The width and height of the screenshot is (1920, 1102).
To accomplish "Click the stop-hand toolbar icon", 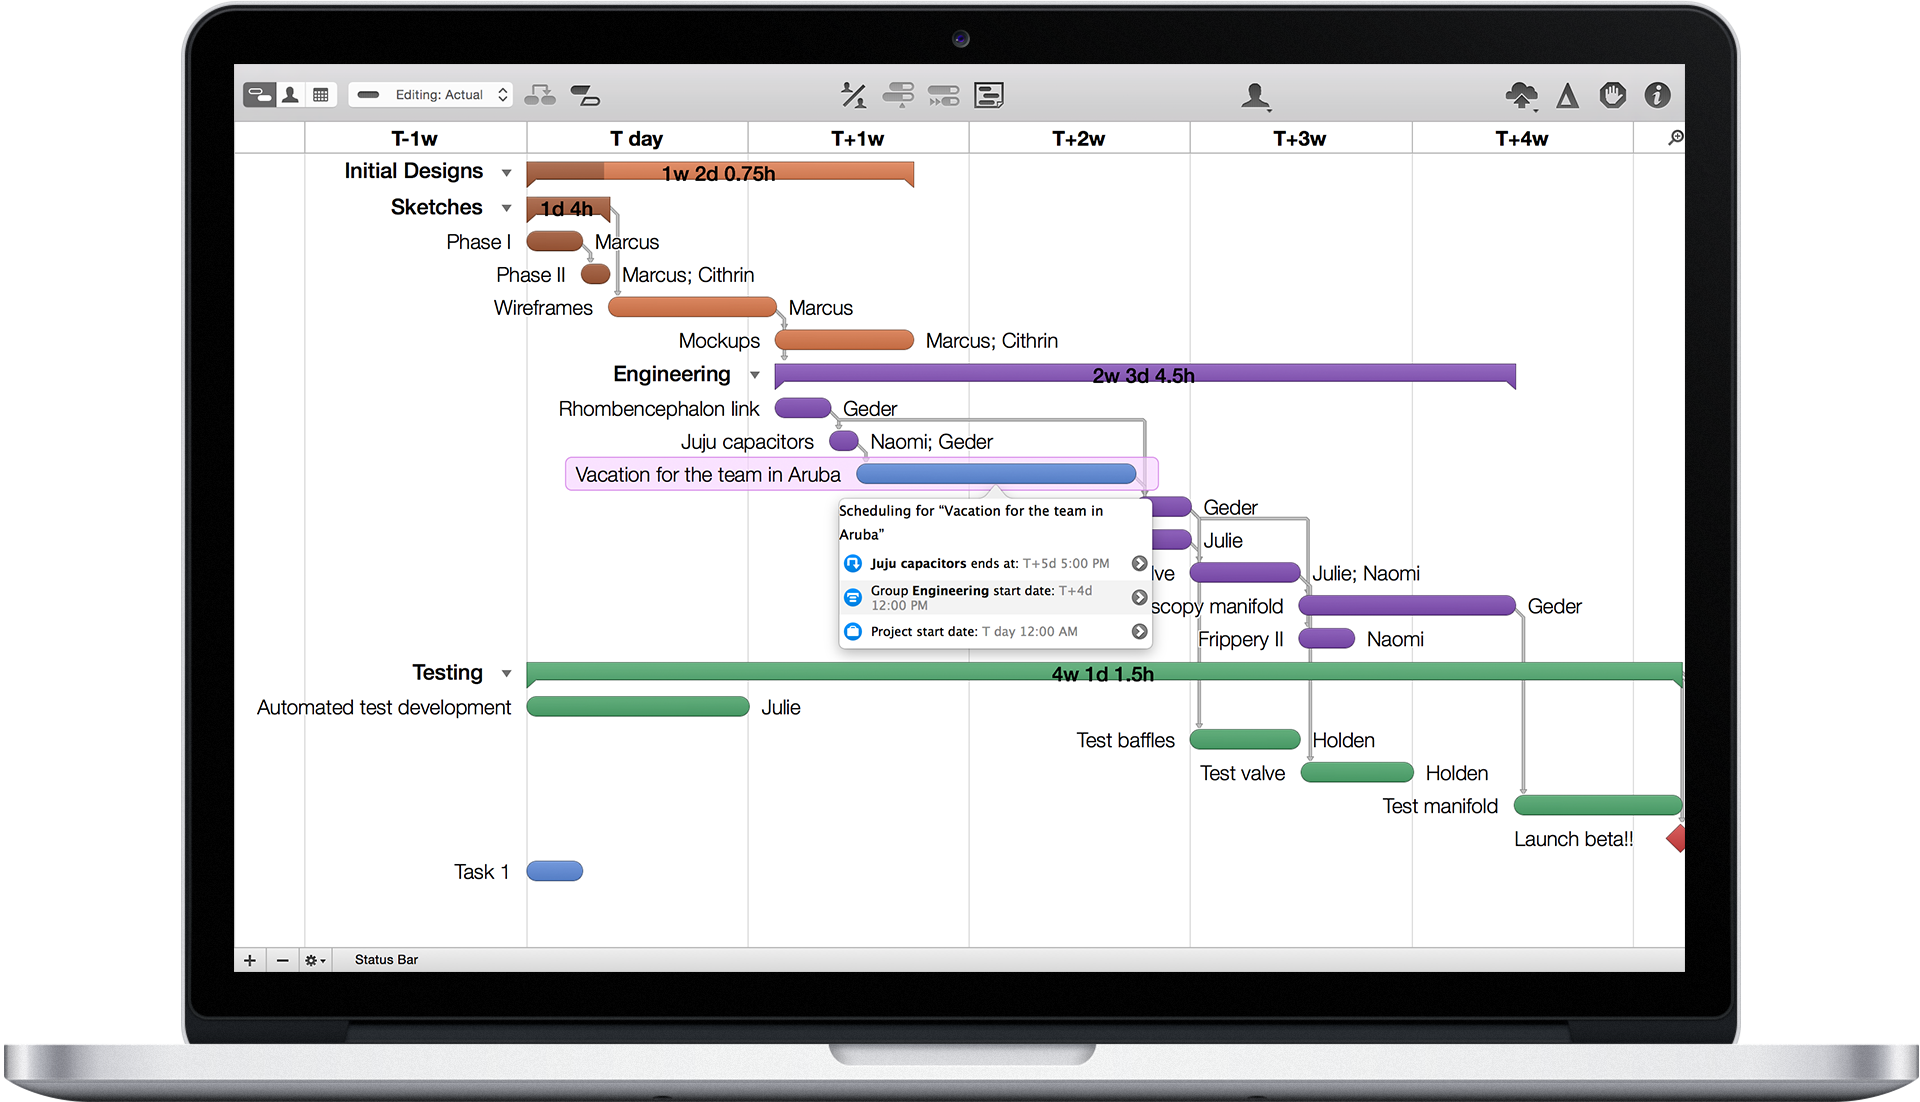I will 1612,94.
